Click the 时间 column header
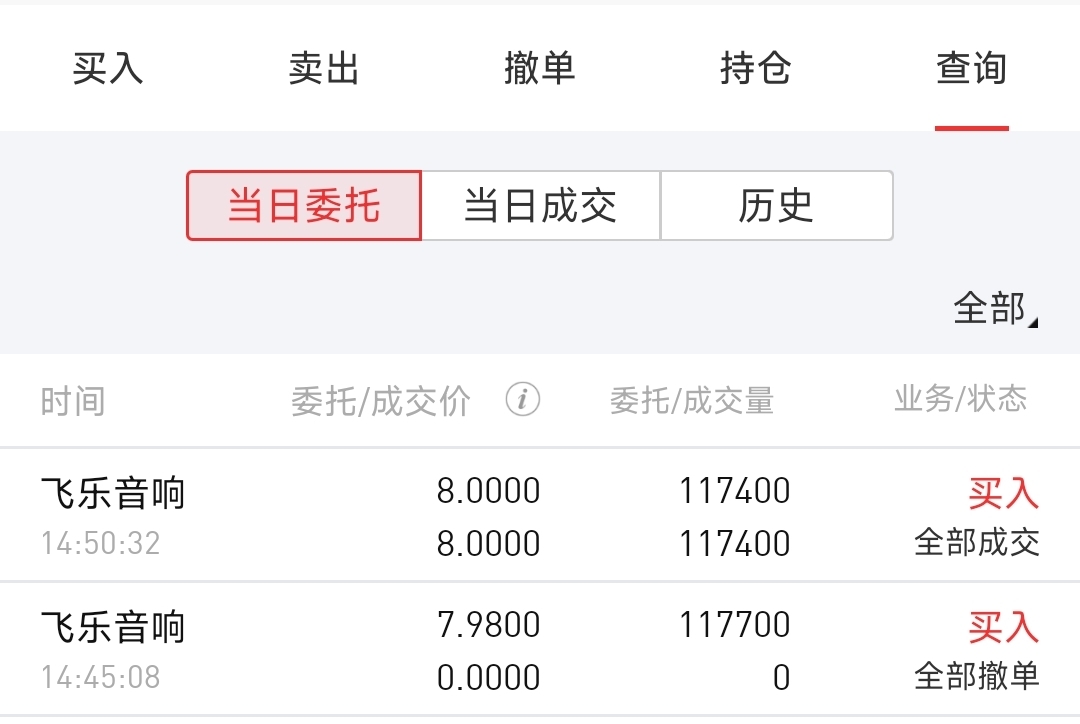1080x724 pixels. coord(72,401)
